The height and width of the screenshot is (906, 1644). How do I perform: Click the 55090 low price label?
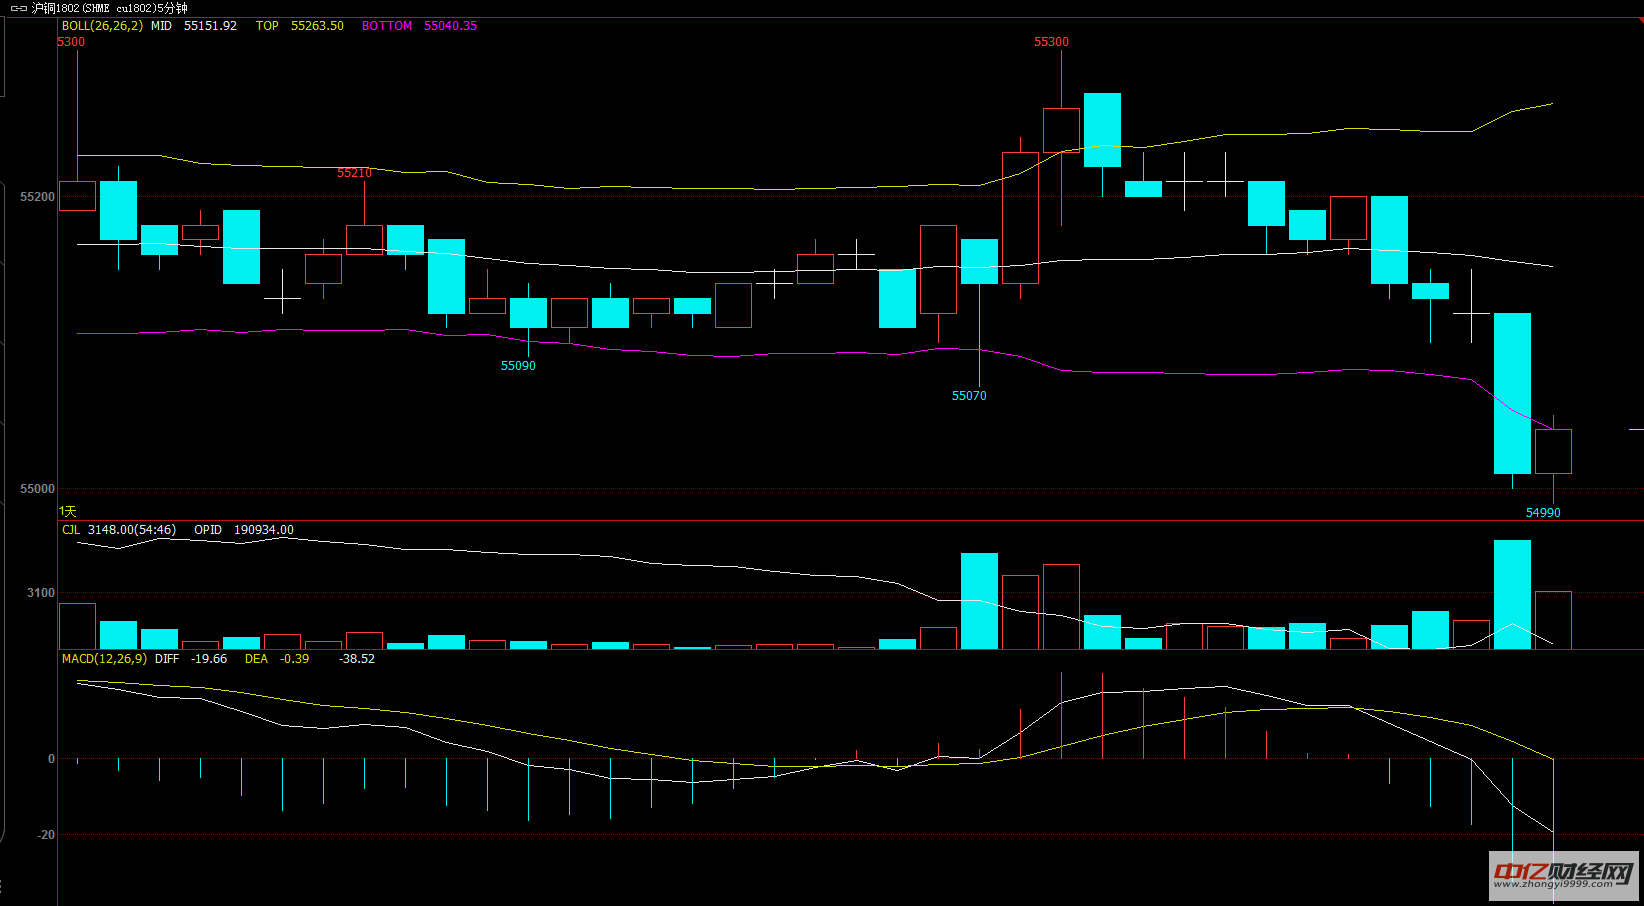[x=518, y=366]
